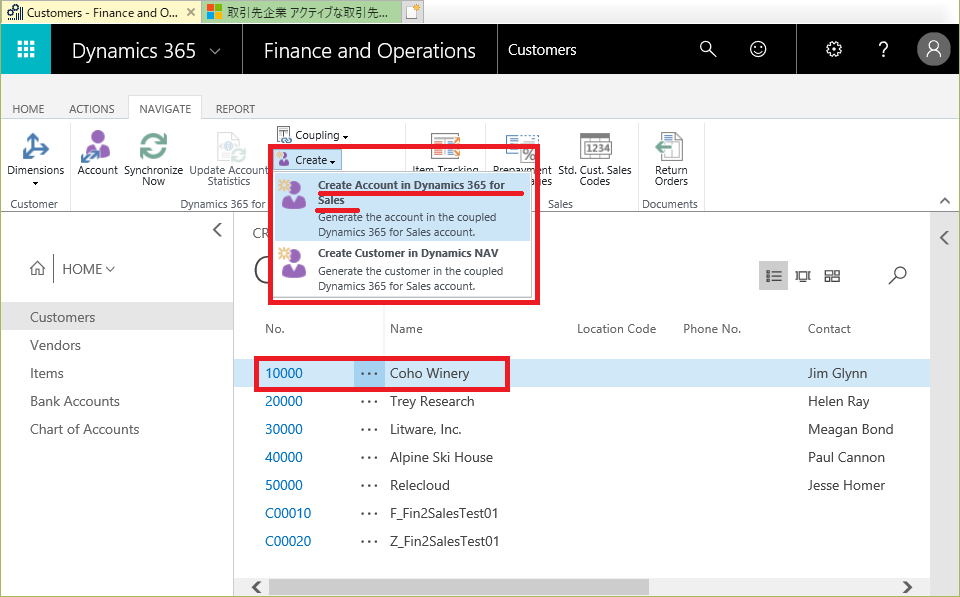Open customer number 50000

click(x=283, y=486)
